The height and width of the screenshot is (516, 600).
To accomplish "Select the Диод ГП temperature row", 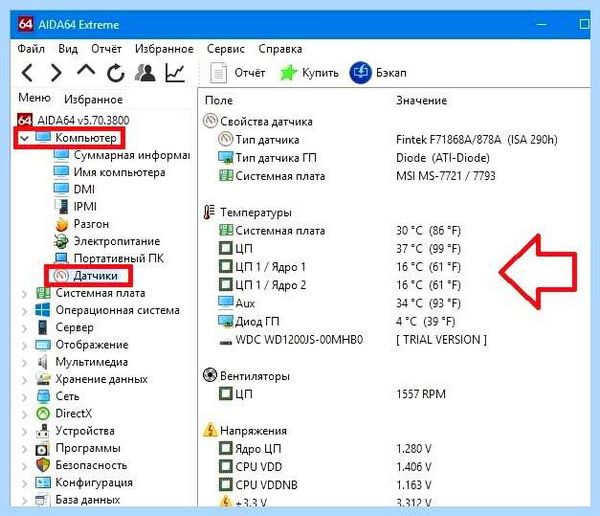I will point(394,322).
